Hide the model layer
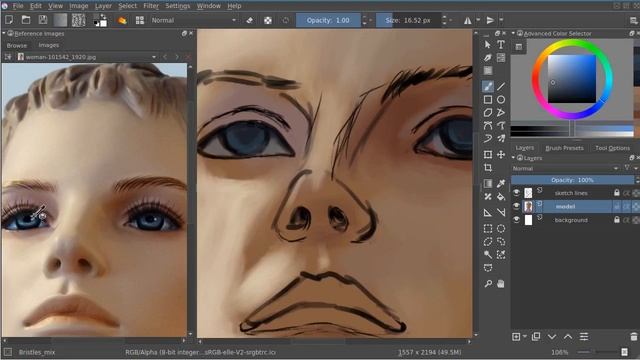 pyautogui.click(x=516, y=206)
